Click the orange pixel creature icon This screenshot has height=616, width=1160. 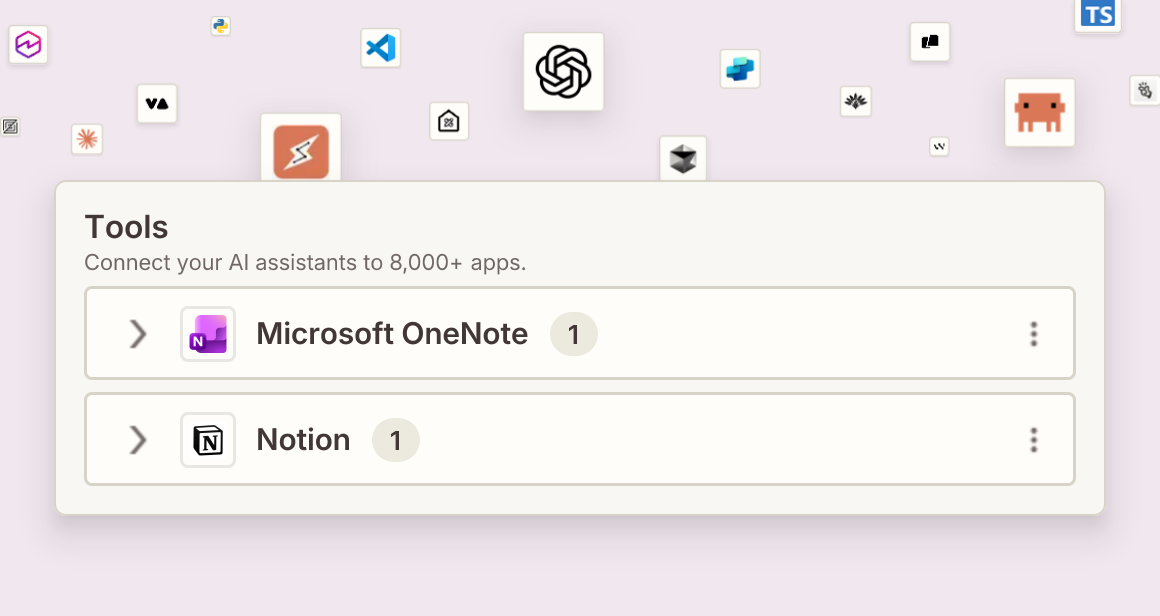1039,112
